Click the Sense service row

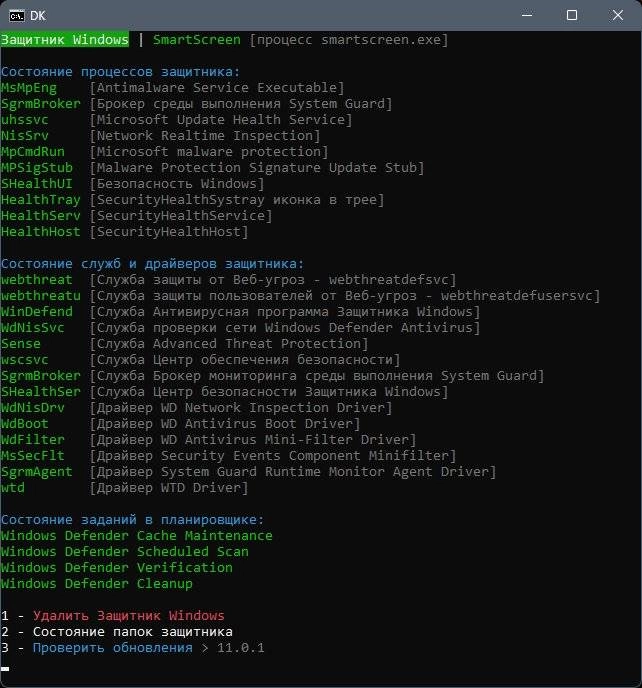click(x=184, y=344)
